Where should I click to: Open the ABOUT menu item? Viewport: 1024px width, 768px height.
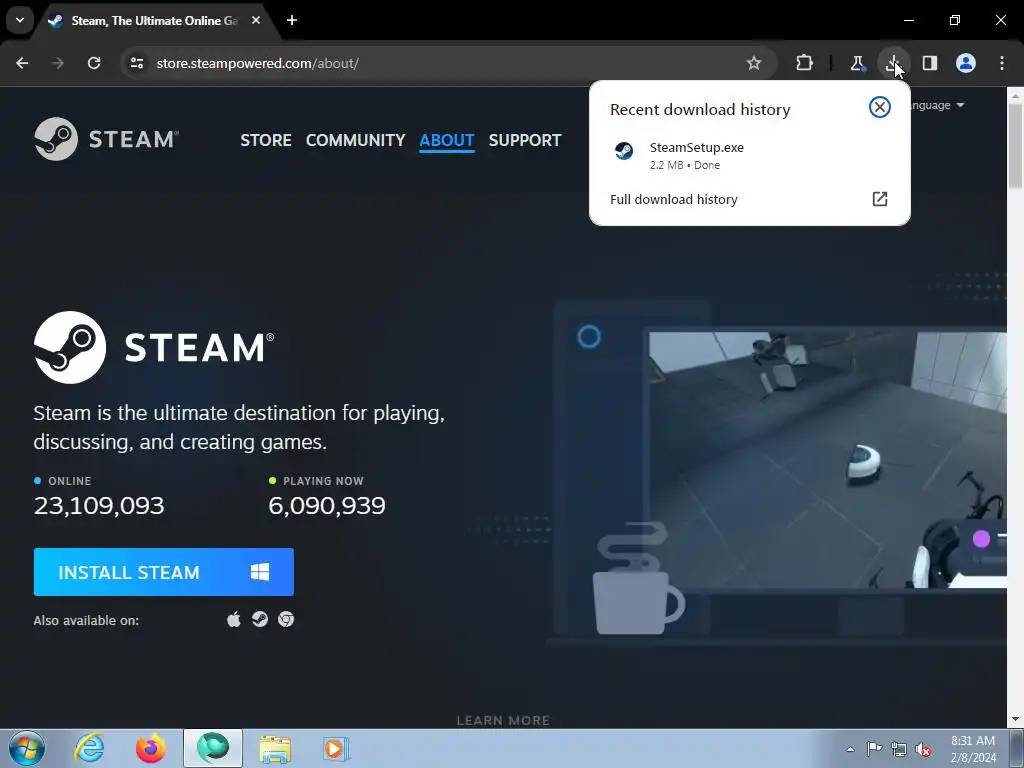tap(447, 140)
